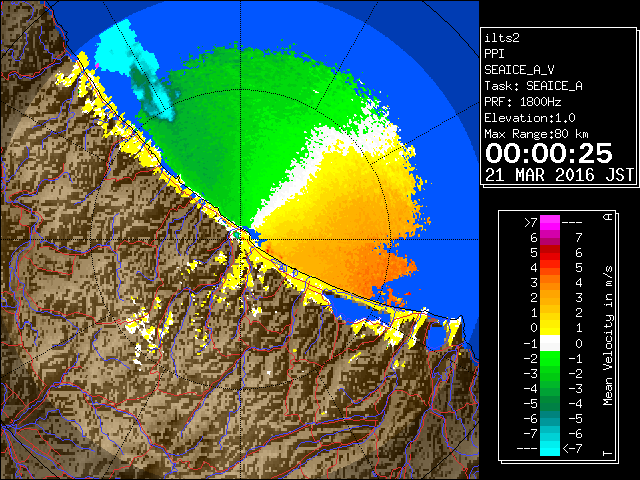This screenshot has height=480, width=640.
Task: Click the '21 MAR 2016 JST' date
Action: coord(559,175)
